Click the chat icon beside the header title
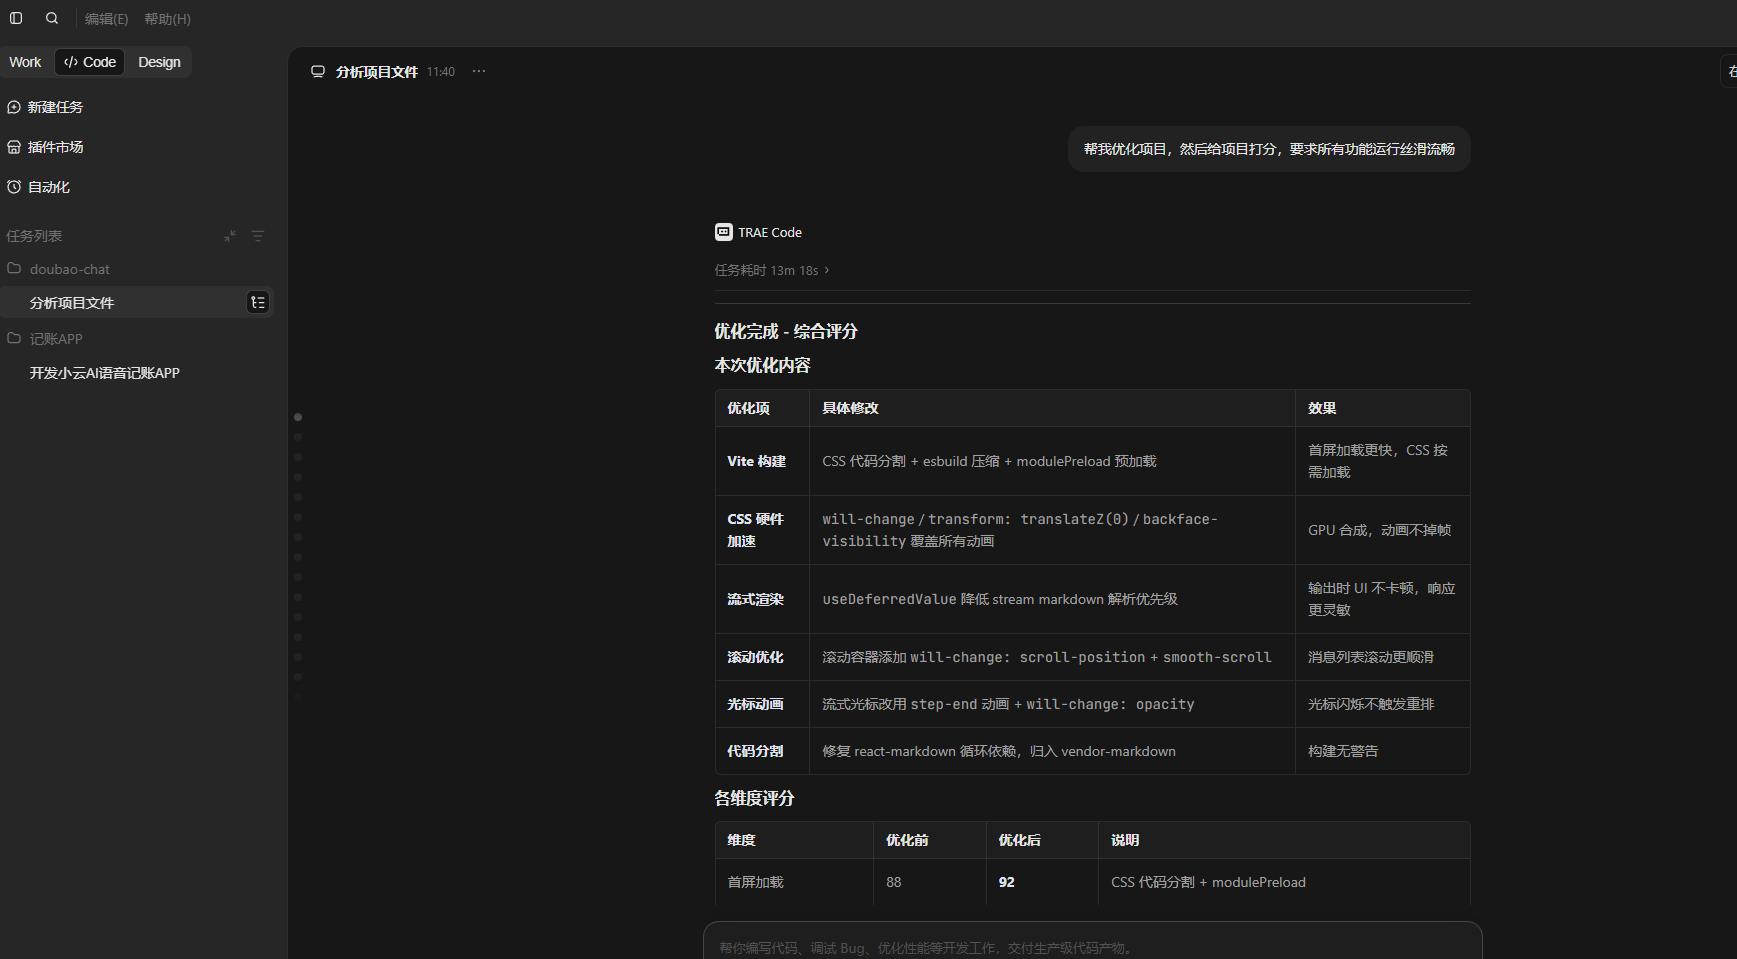Viewport: 1737px width, 959px height. tap(318, 72)
